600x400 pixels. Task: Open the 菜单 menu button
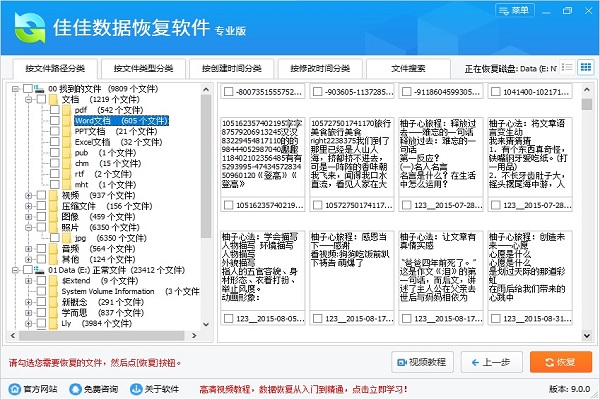click(x=515, y=10)
